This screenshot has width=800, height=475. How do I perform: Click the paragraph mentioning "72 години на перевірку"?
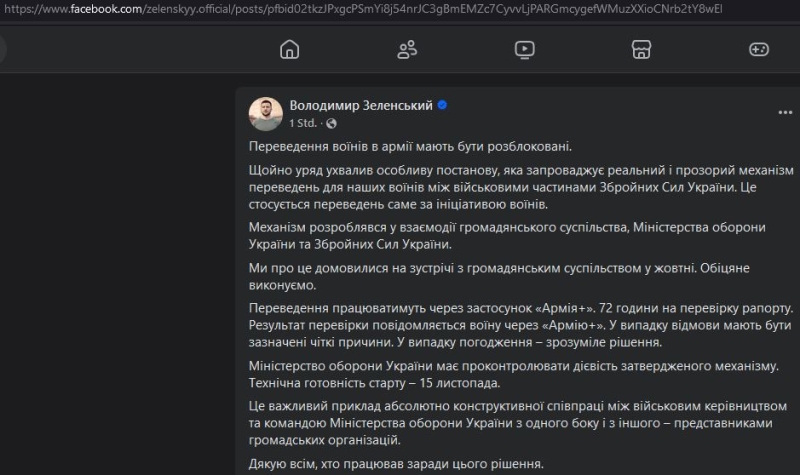pos(505,325)
